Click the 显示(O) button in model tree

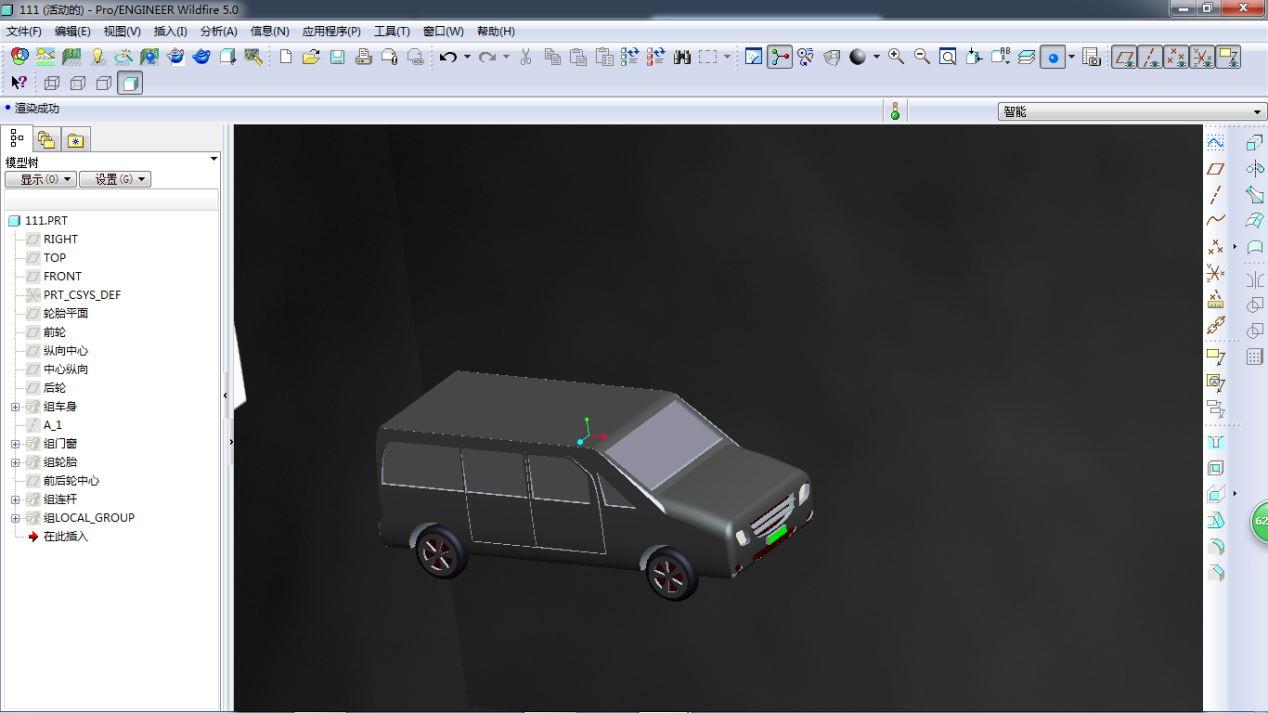tap(40, 179)
